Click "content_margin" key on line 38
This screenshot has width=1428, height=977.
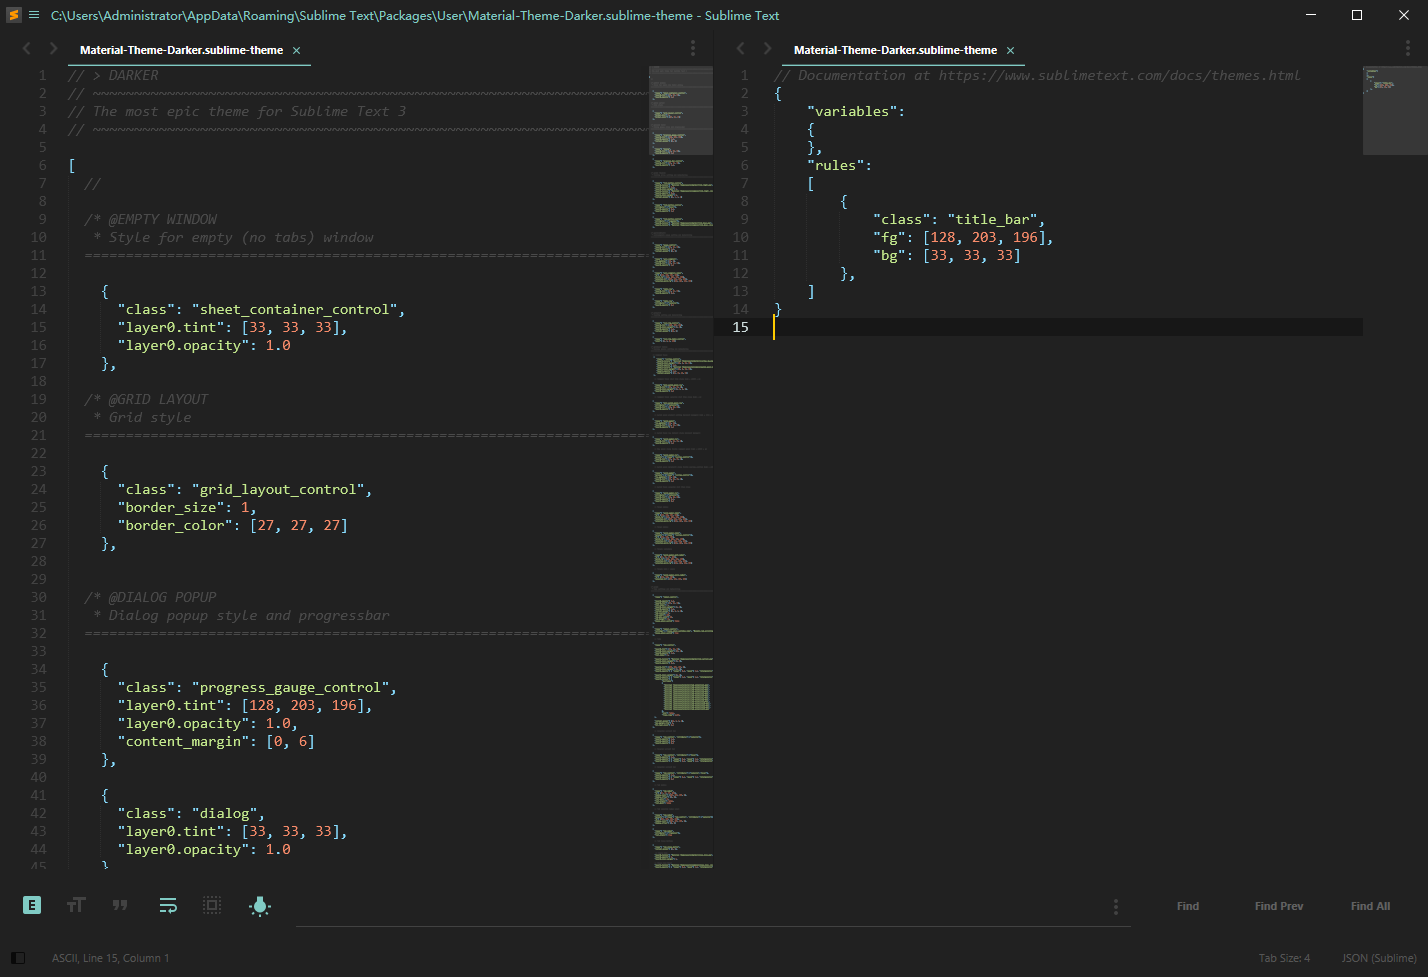tap(184, 741)
